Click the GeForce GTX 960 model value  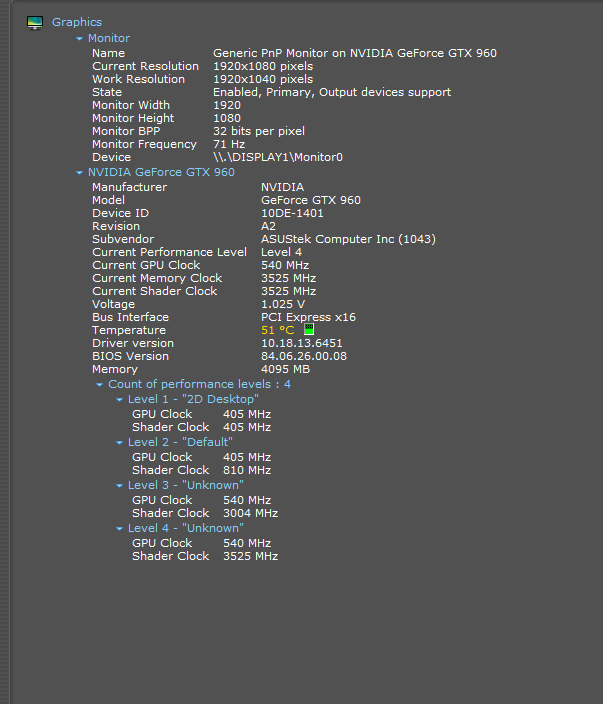pyautogui.click(x=311, y=200)
